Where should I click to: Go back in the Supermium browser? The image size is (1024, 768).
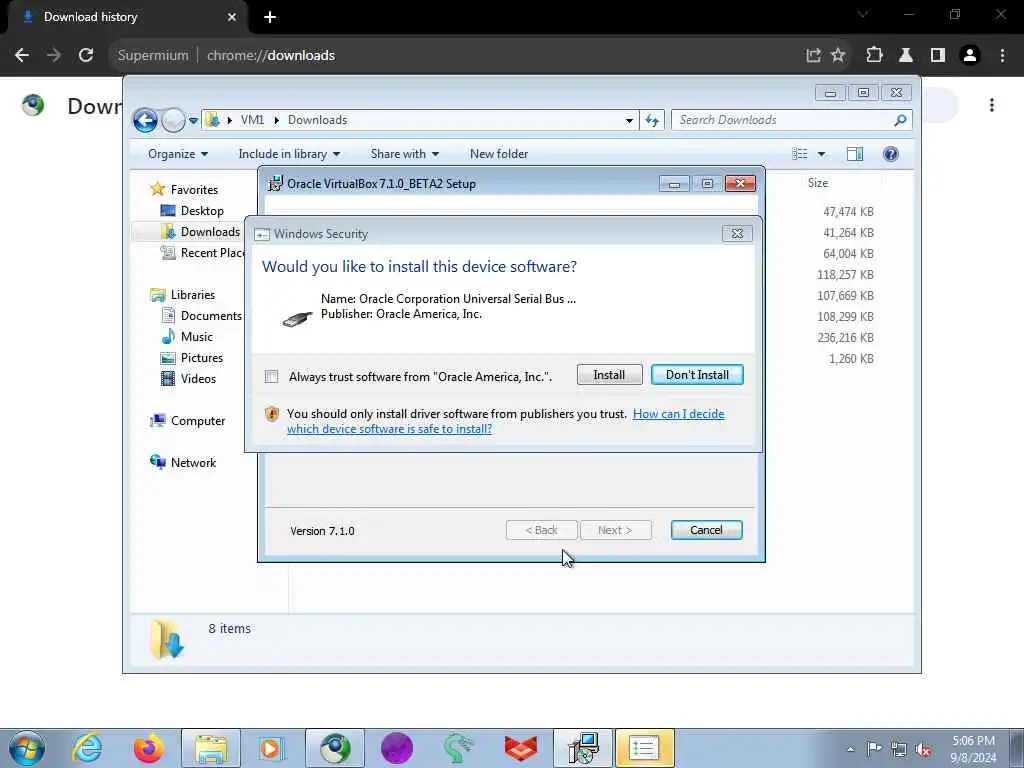coord(22,56)
